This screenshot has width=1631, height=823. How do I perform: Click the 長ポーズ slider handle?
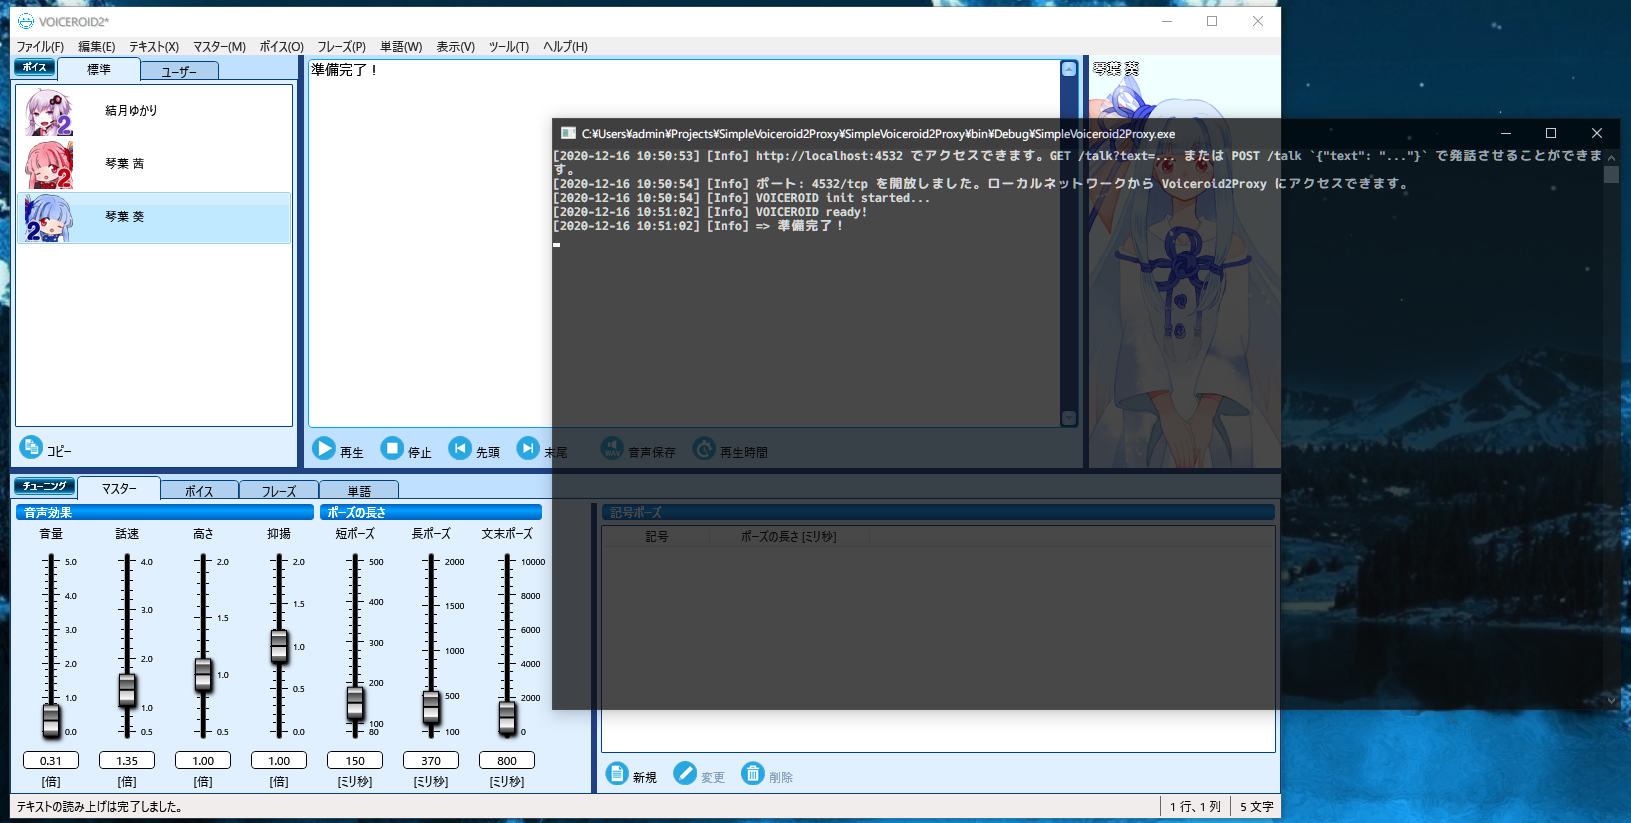[431, 707]
